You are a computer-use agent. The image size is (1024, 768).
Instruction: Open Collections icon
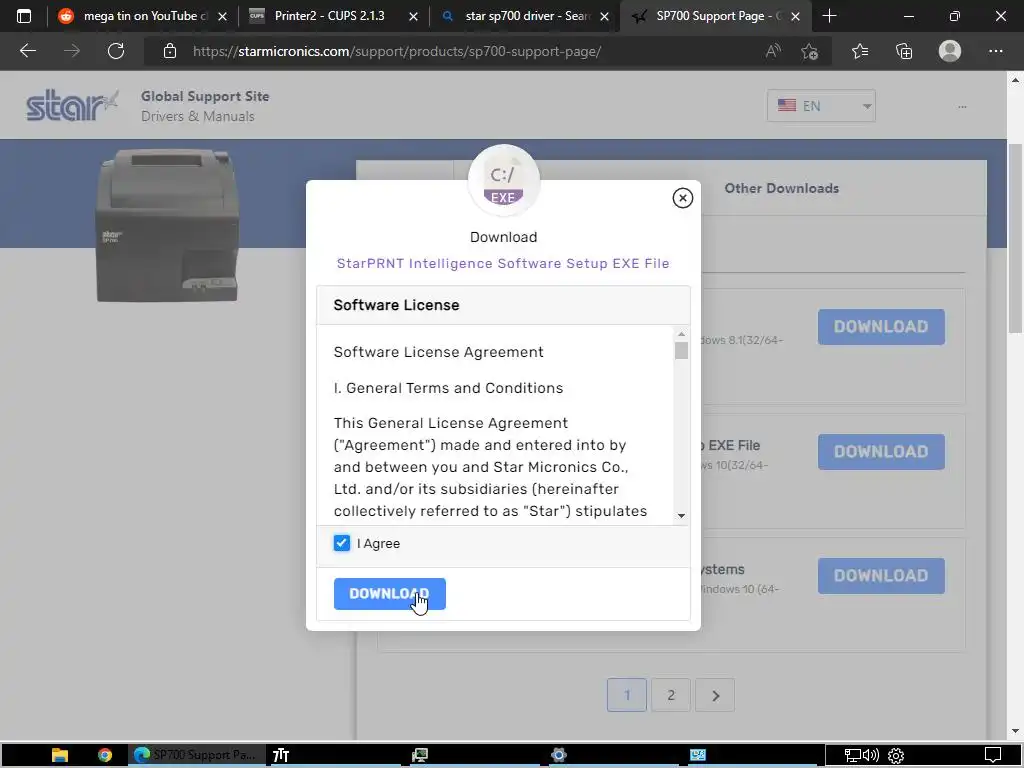pyautogui.click(x=904, y=51)
